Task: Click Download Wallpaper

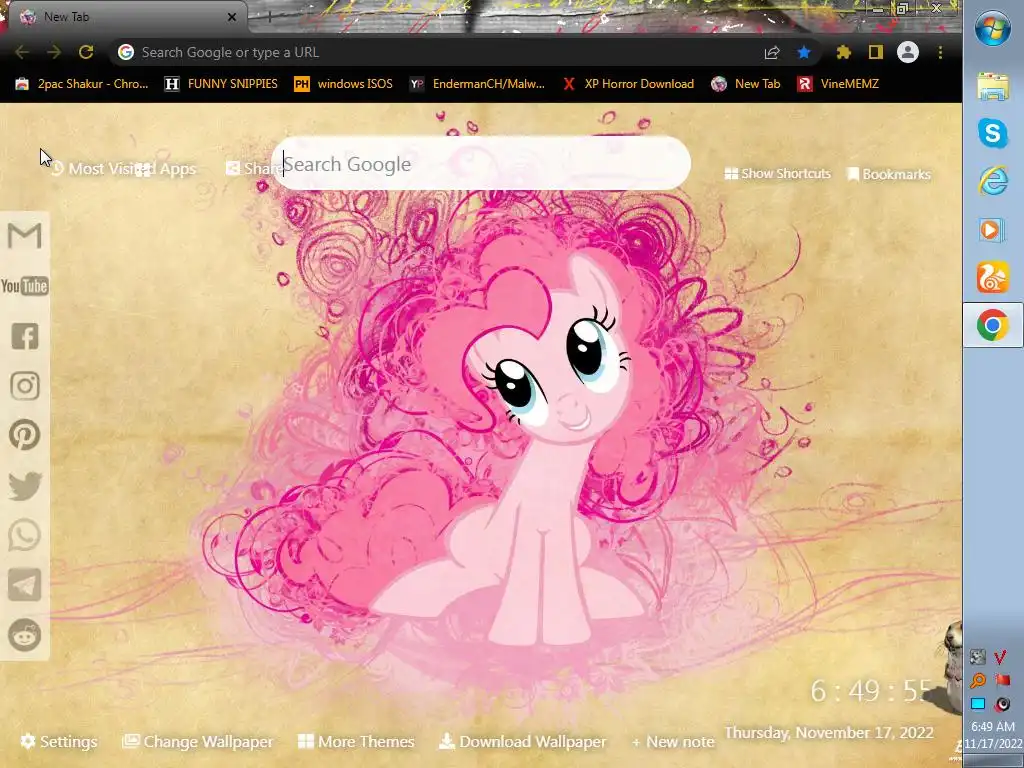Action: (x=522, y=741)
